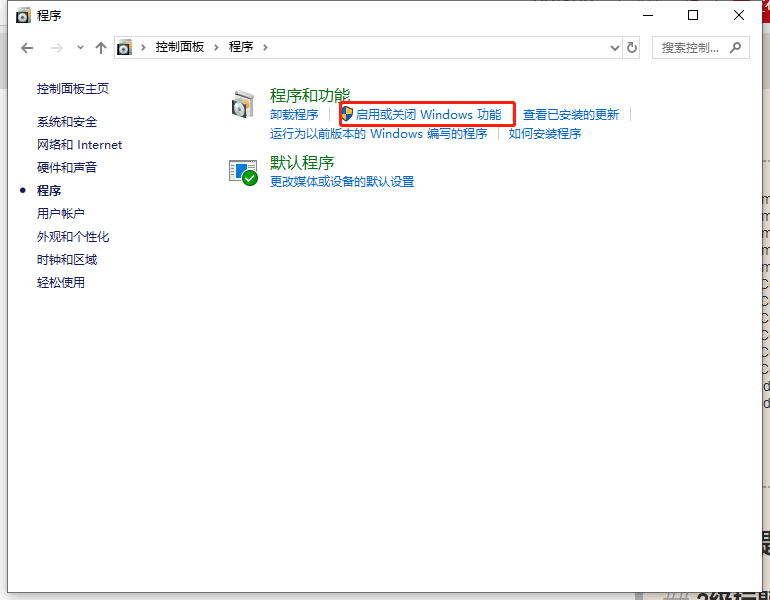
Task: Select 程序 in the address breadcrumb
Action: [241, 47]
